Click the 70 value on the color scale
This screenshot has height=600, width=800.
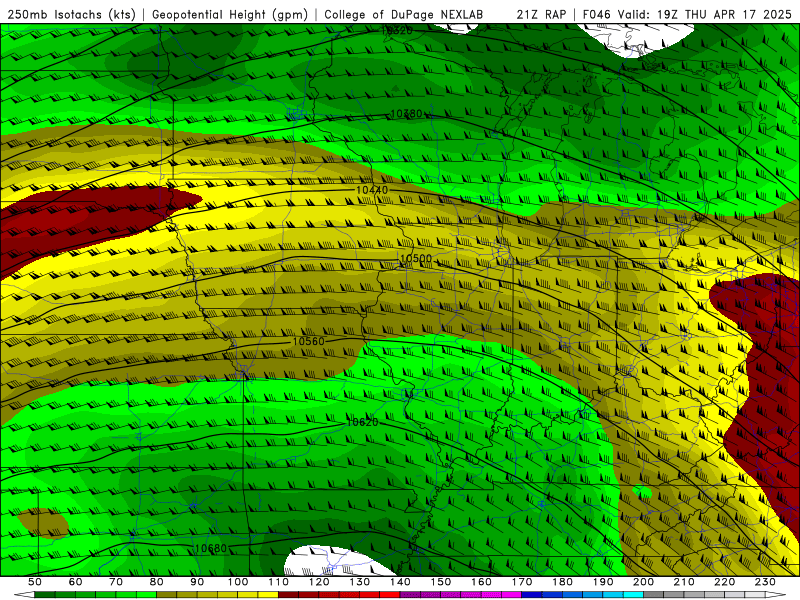point(116,582)
